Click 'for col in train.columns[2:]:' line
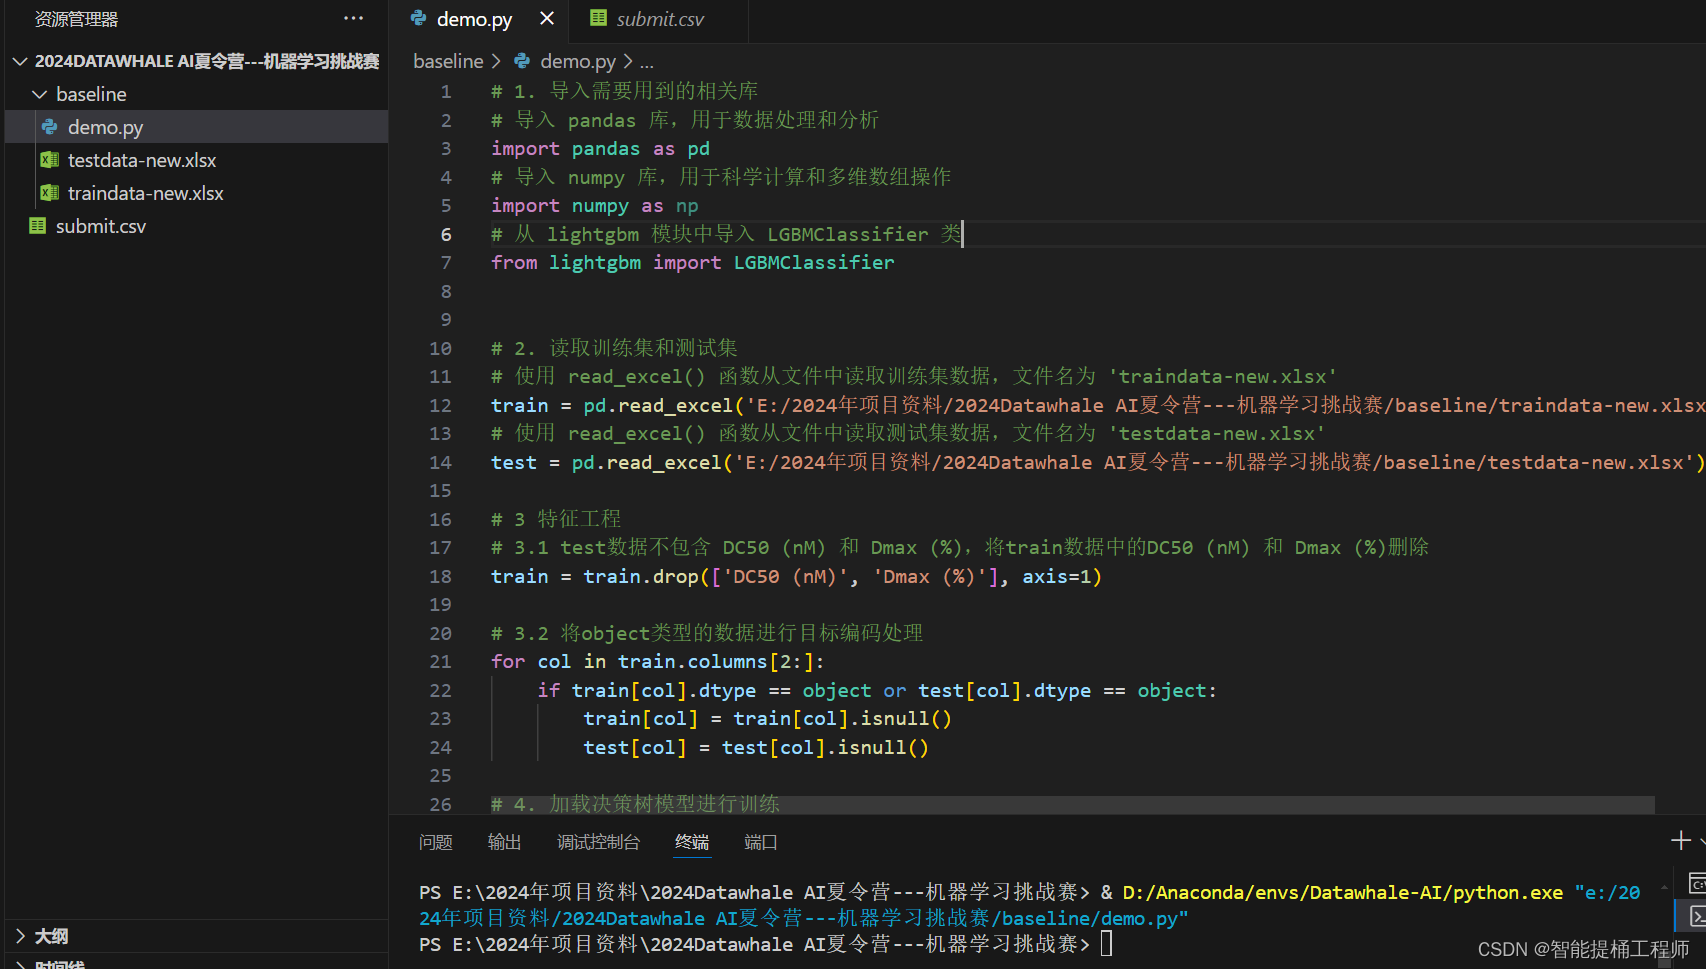1706x969 pixels. 658,661
